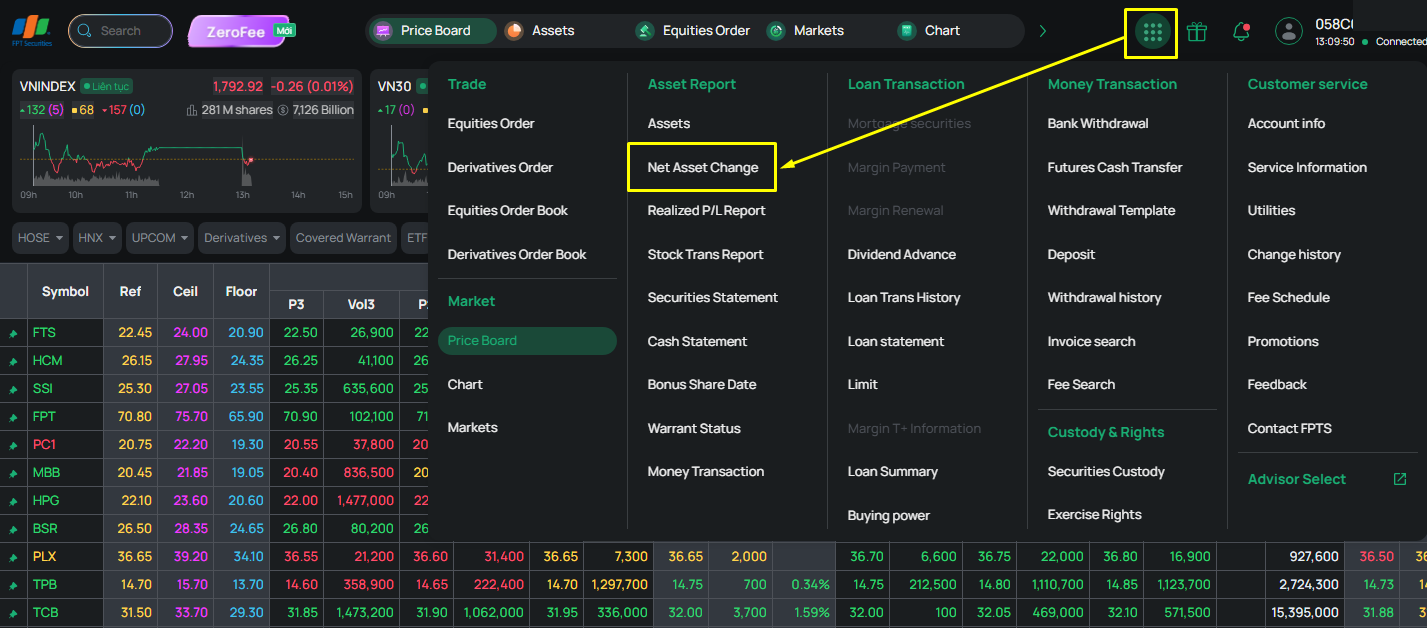Open Account info in Customer service
1427x628 pixels.
pos(1286,124)
